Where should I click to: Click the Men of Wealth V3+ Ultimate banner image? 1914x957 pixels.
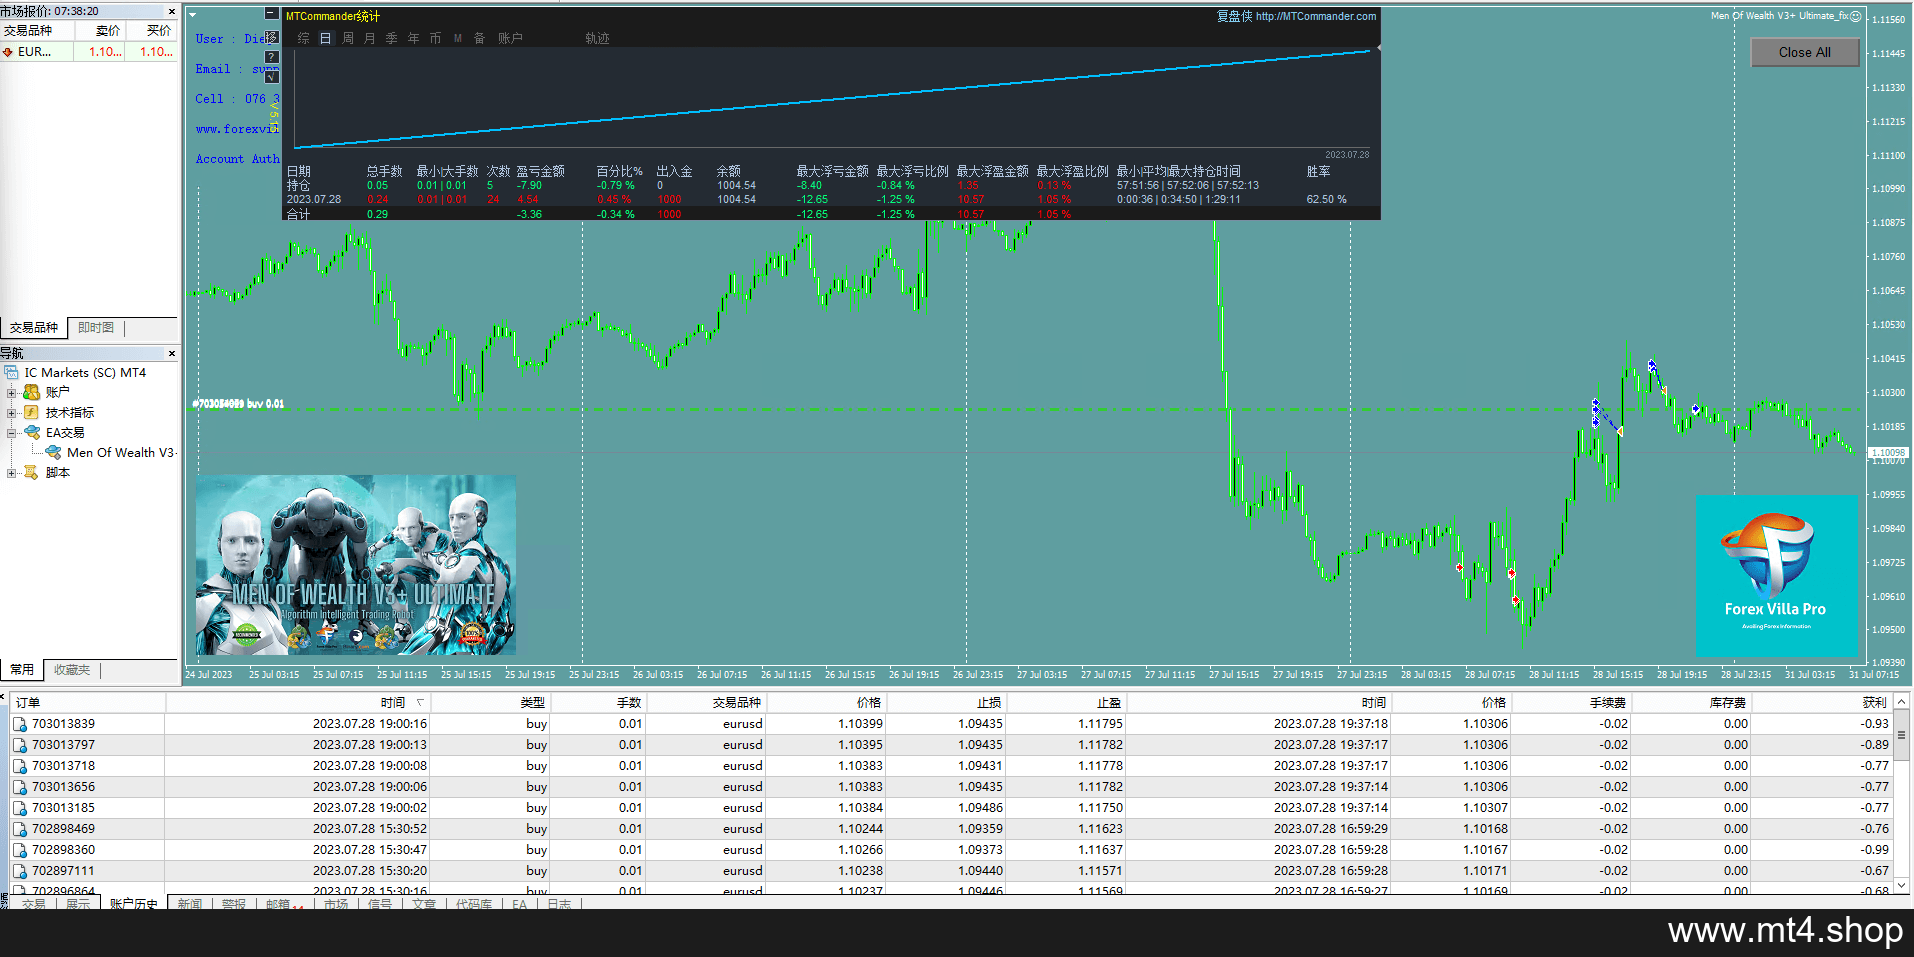[356, 565]
